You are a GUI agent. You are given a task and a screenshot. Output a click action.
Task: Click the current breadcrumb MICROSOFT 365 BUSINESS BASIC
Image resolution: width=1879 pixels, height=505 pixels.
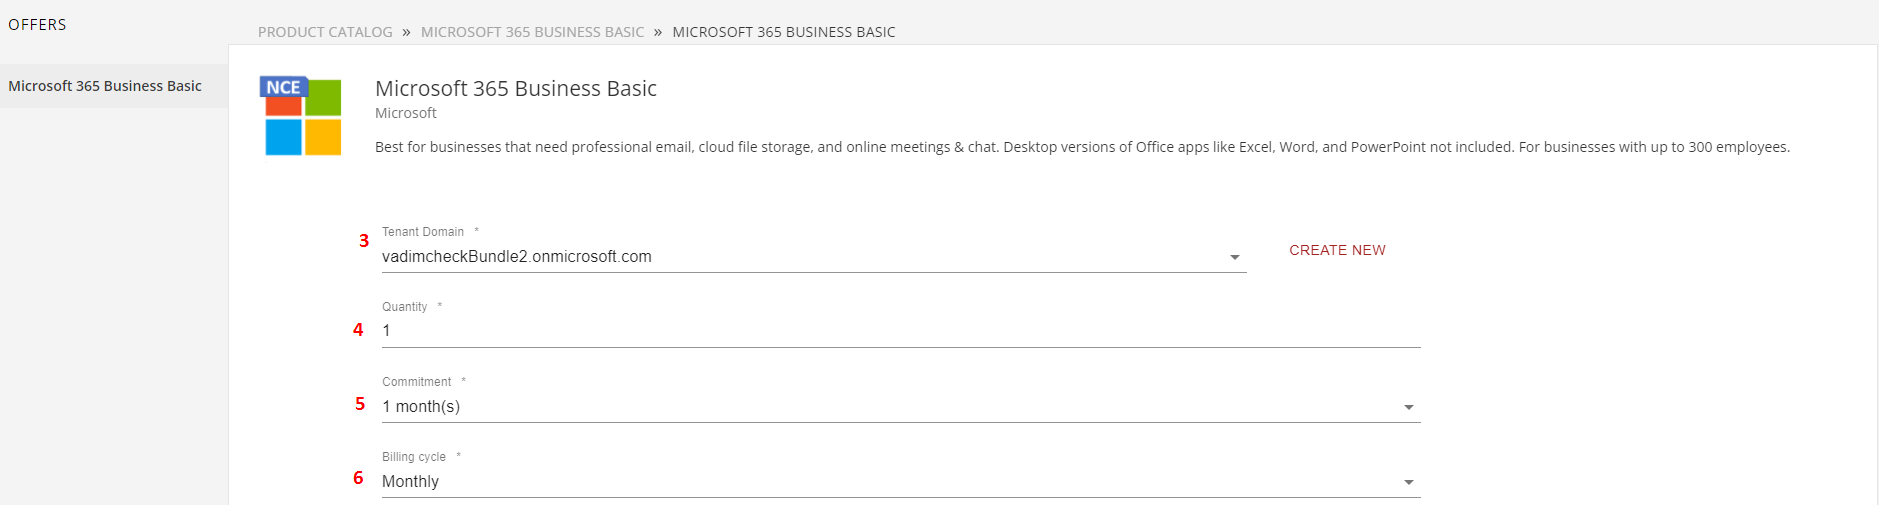click(x=784, y=32)
